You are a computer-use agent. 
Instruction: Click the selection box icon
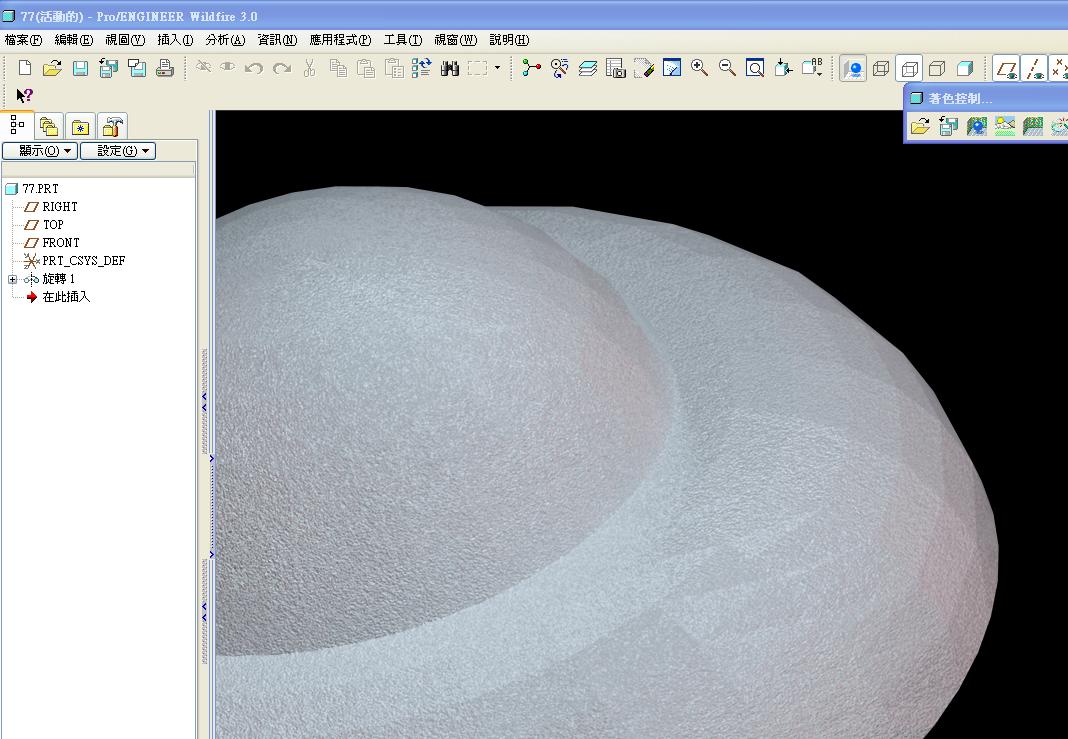pos(477,68)
